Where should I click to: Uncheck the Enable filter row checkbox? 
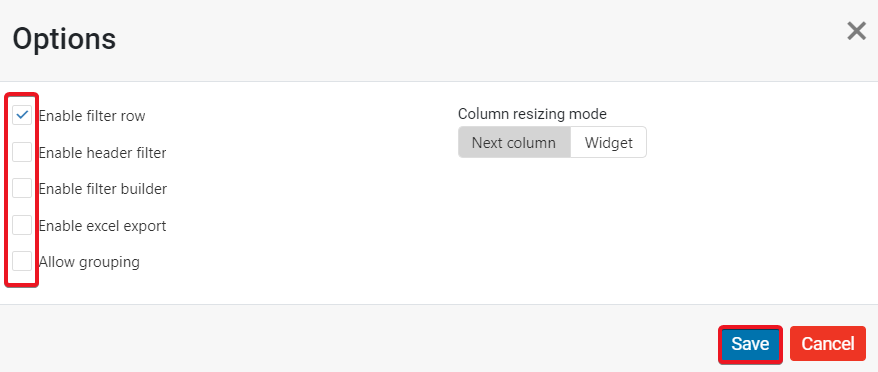[x=22, y=115]
